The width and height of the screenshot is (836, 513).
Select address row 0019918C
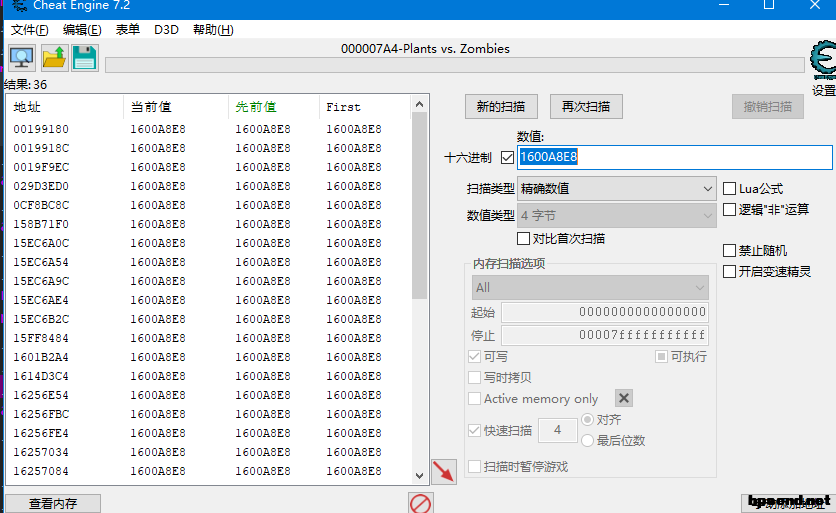[210, 148]
